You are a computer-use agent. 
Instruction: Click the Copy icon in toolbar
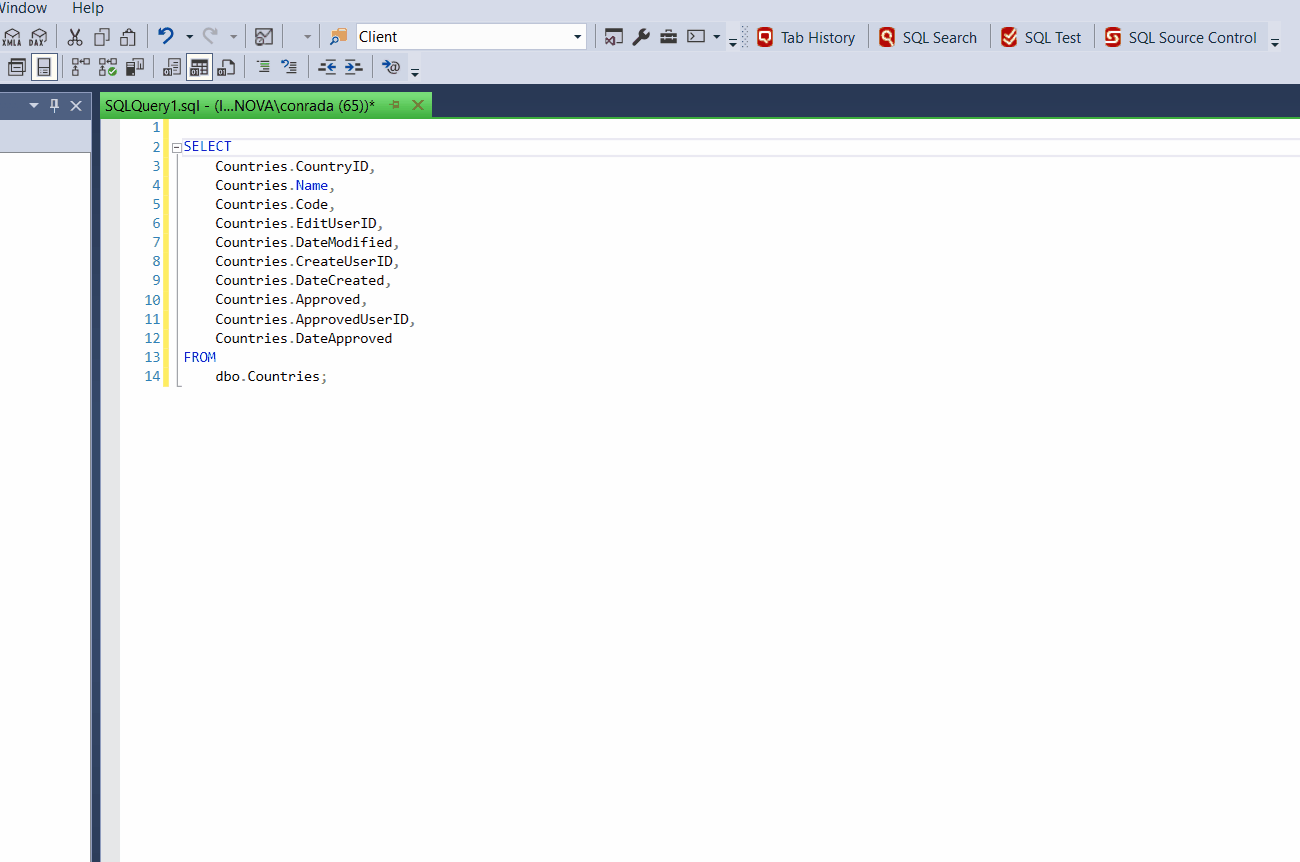(102, 37)
